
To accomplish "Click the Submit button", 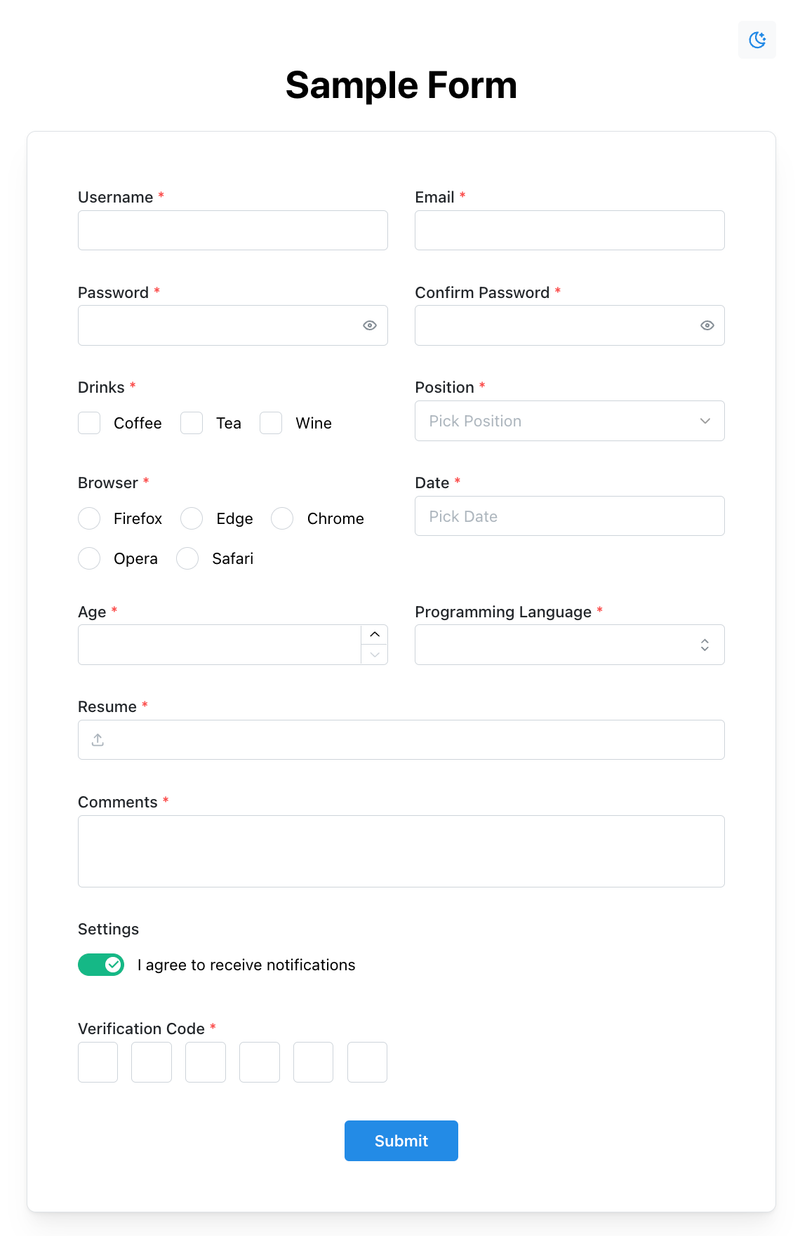I will (x=401, y=1141).
